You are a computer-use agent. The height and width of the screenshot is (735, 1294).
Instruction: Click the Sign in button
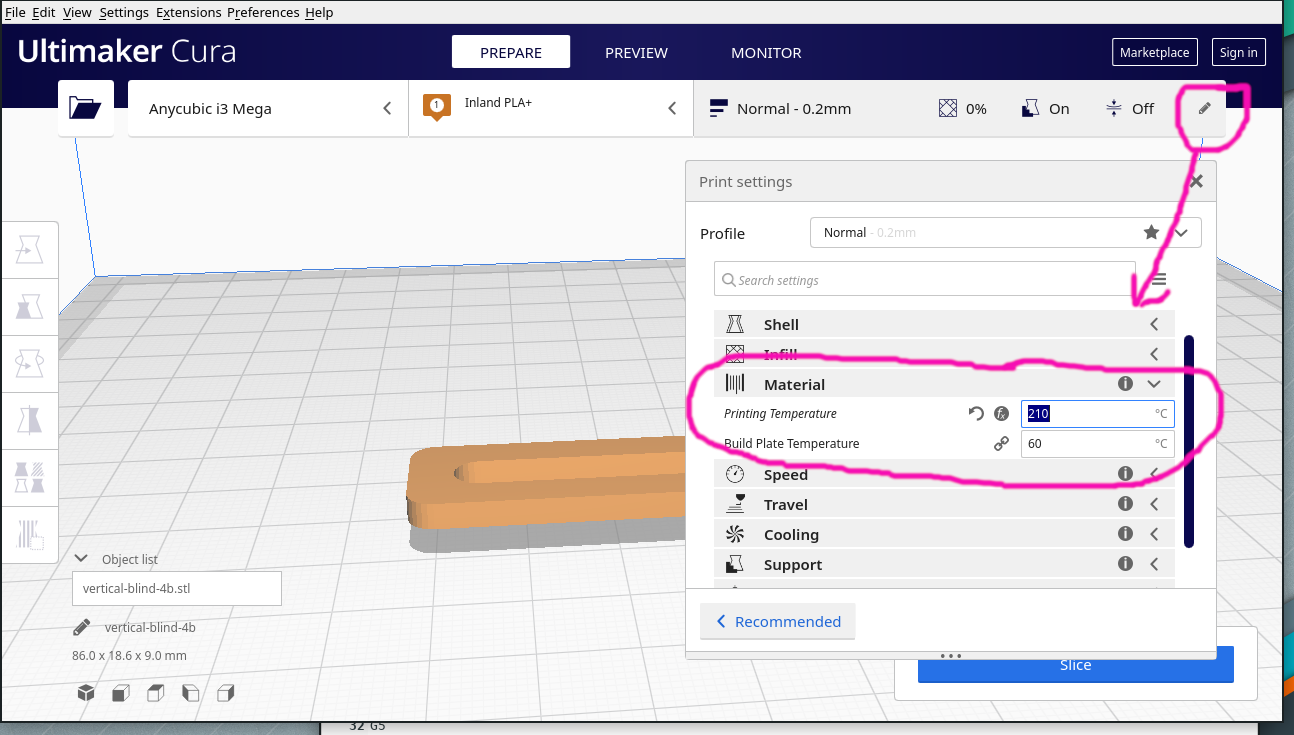[1239, 52]
